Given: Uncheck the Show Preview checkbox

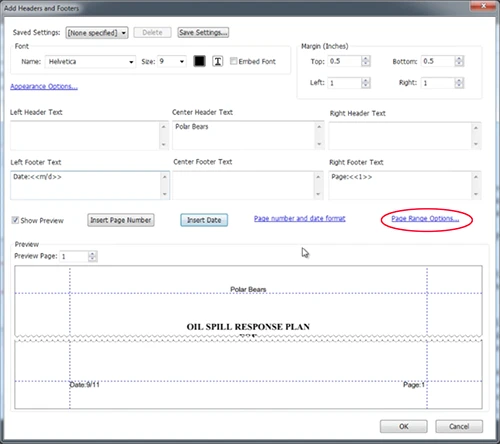Looking at the screenshot, I should point(15,220).
